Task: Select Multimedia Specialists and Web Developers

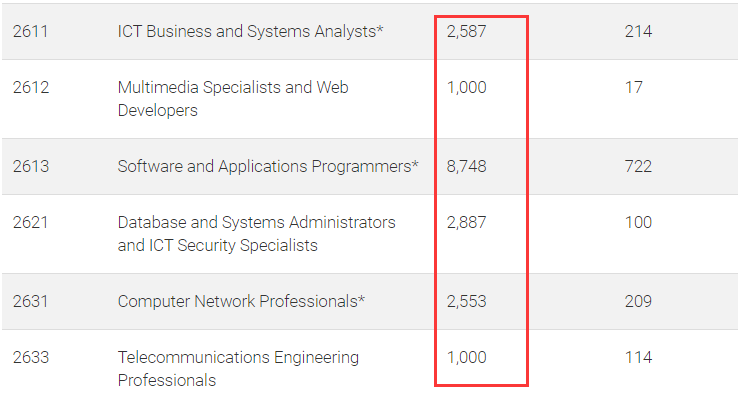Action: pos(233,99)
